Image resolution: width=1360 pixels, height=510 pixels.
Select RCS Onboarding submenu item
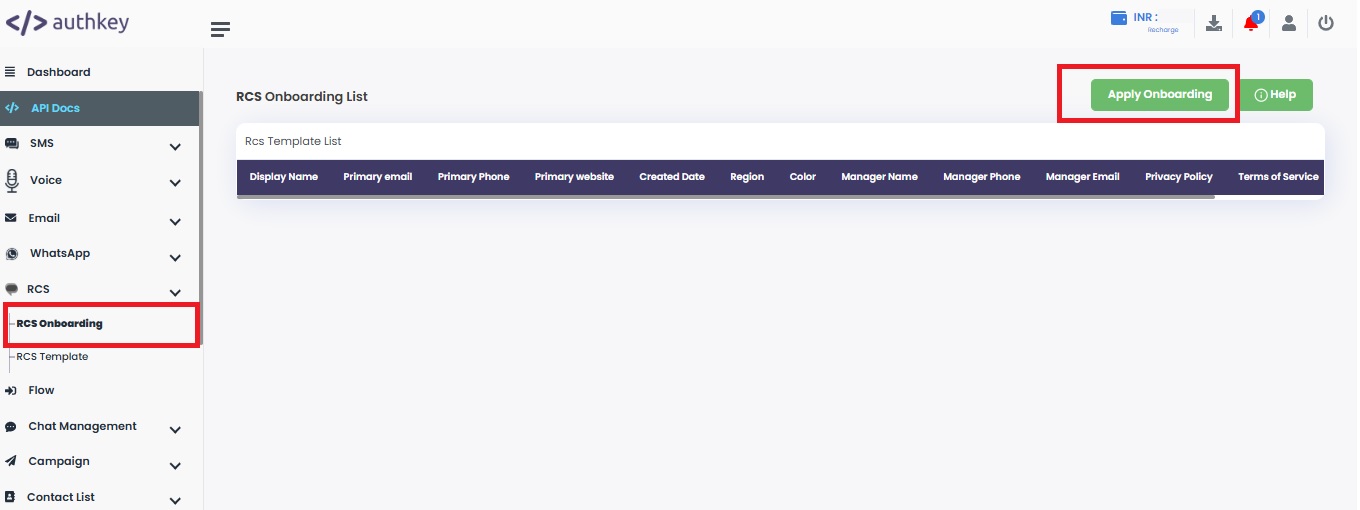tap(59, 324)
